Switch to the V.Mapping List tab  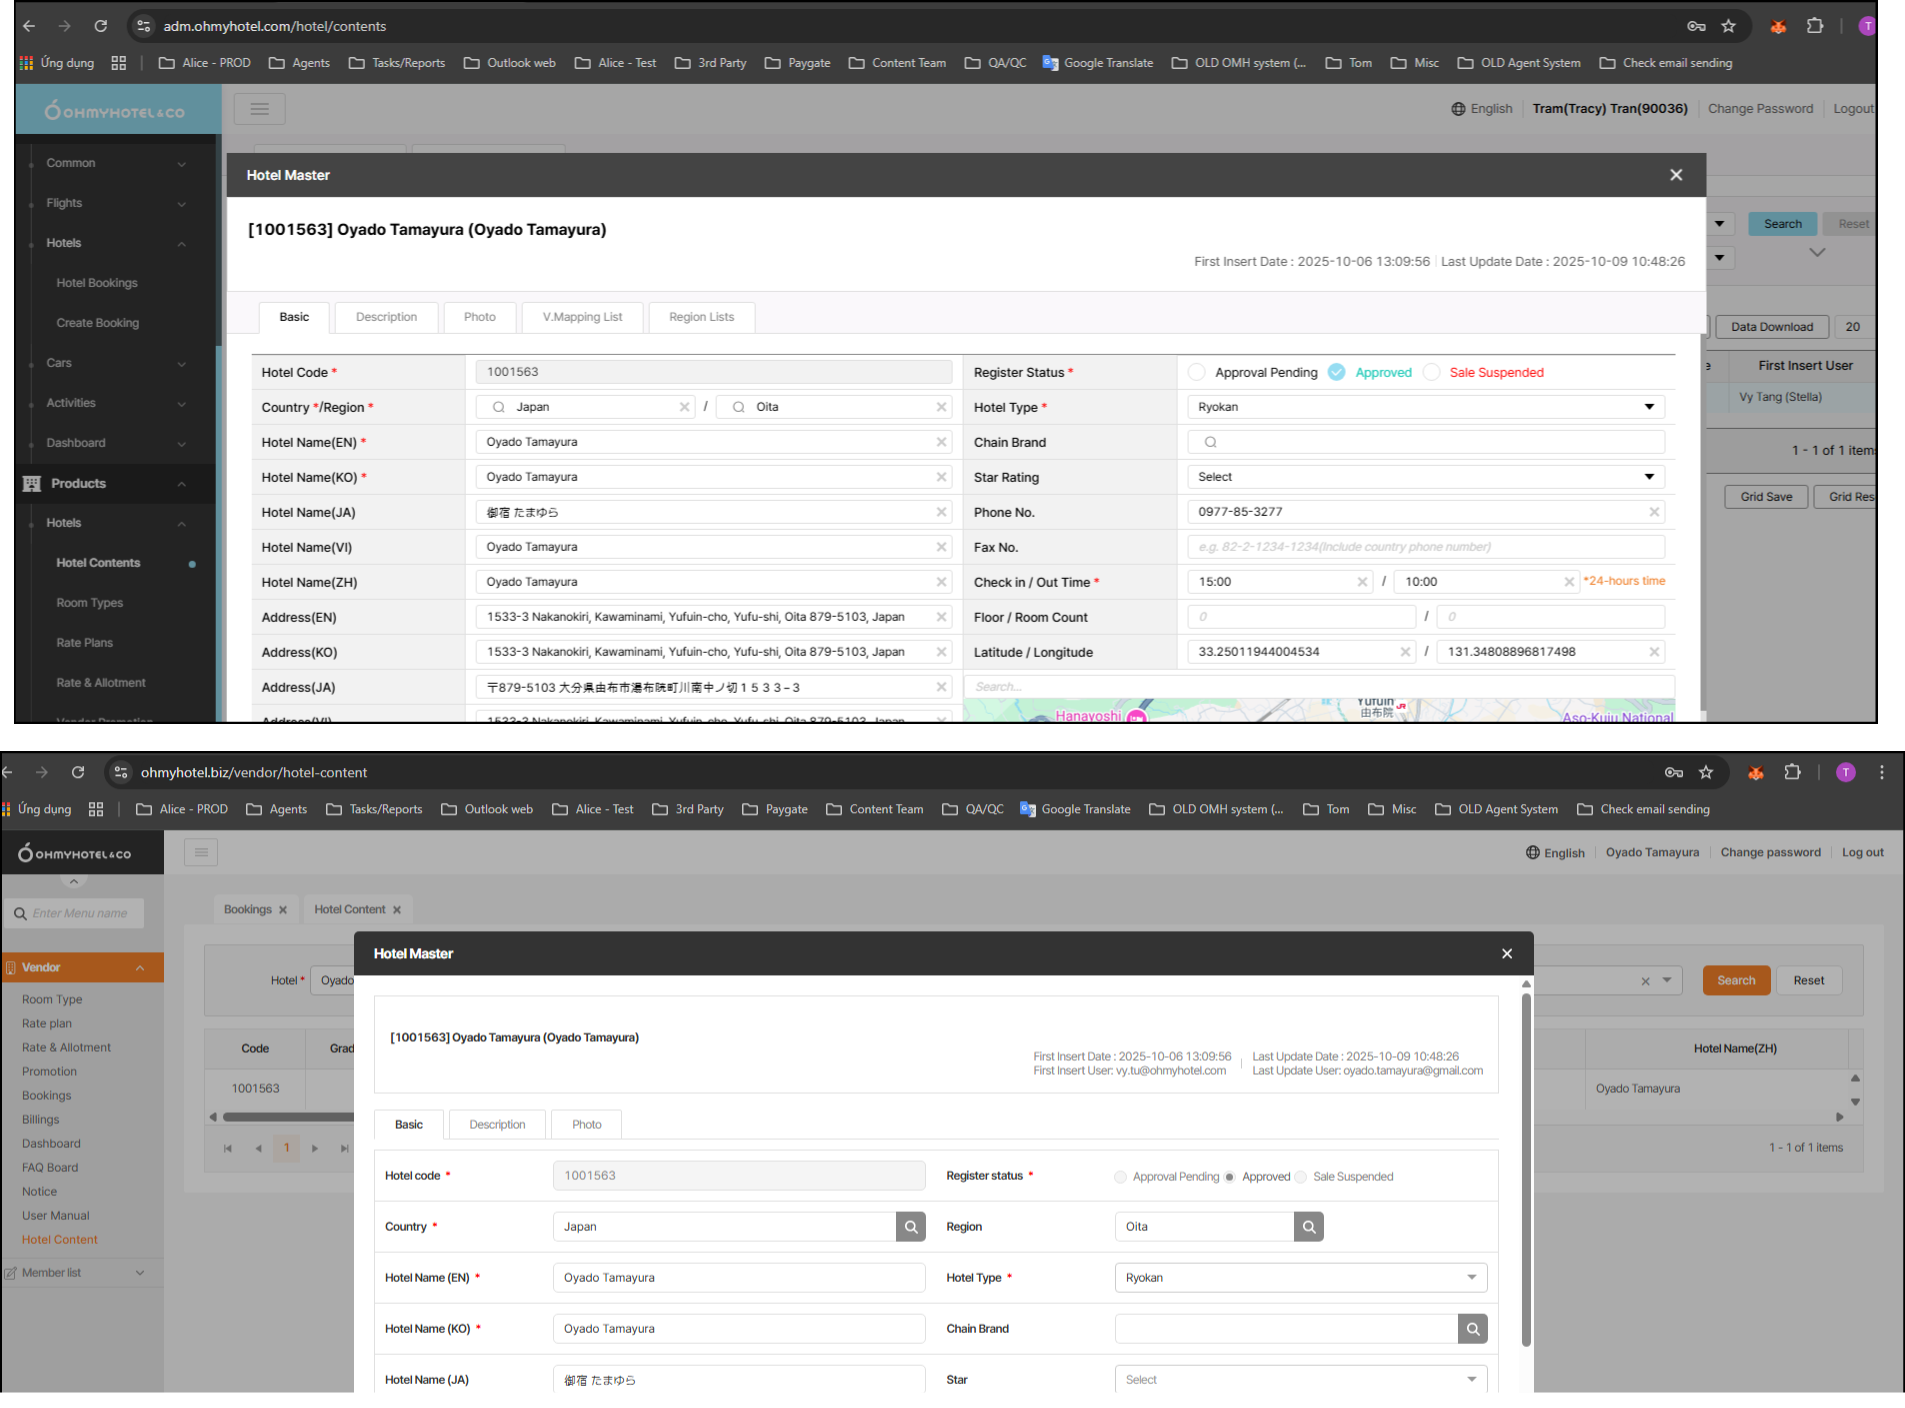click(582, 317)
